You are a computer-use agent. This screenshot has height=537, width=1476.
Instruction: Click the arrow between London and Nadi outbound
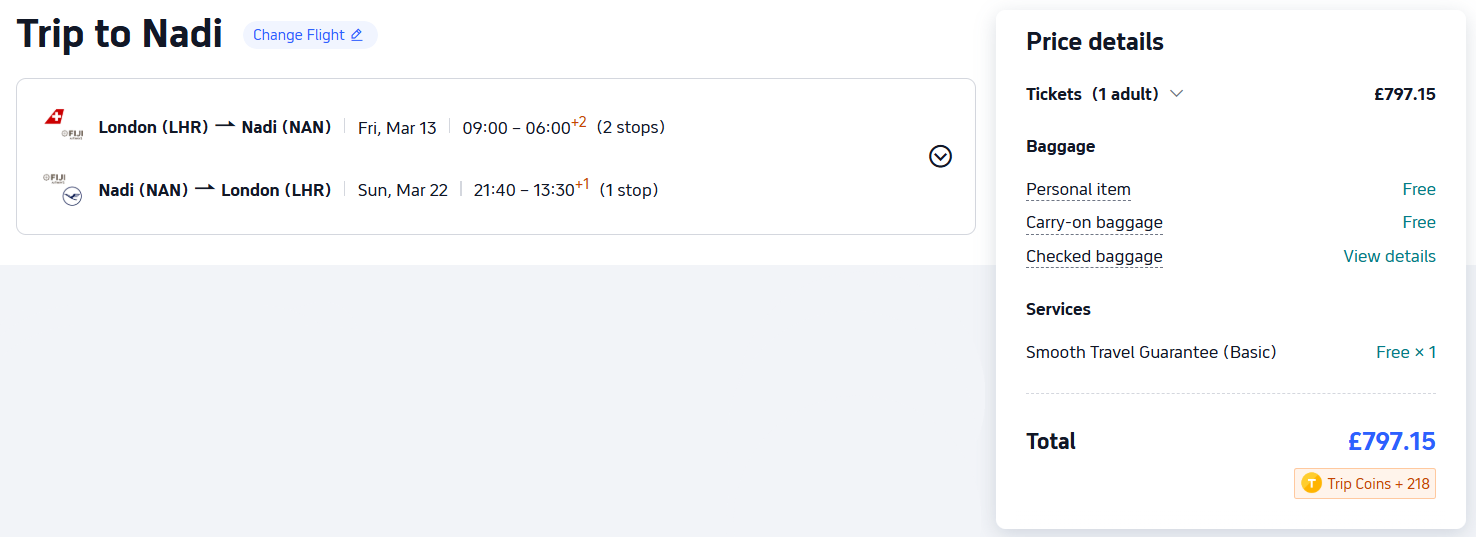tap(225, 127)
